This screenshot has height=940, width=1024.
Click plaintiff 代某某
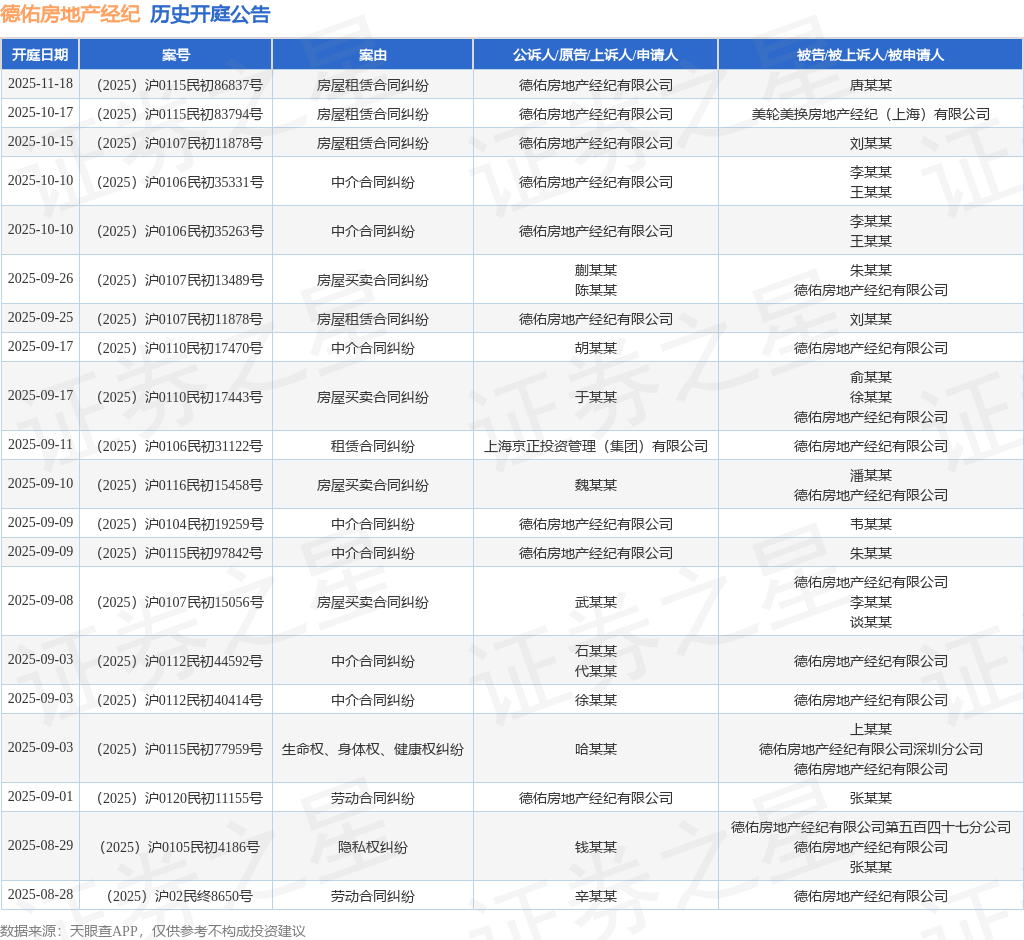(x=596, y=671)
